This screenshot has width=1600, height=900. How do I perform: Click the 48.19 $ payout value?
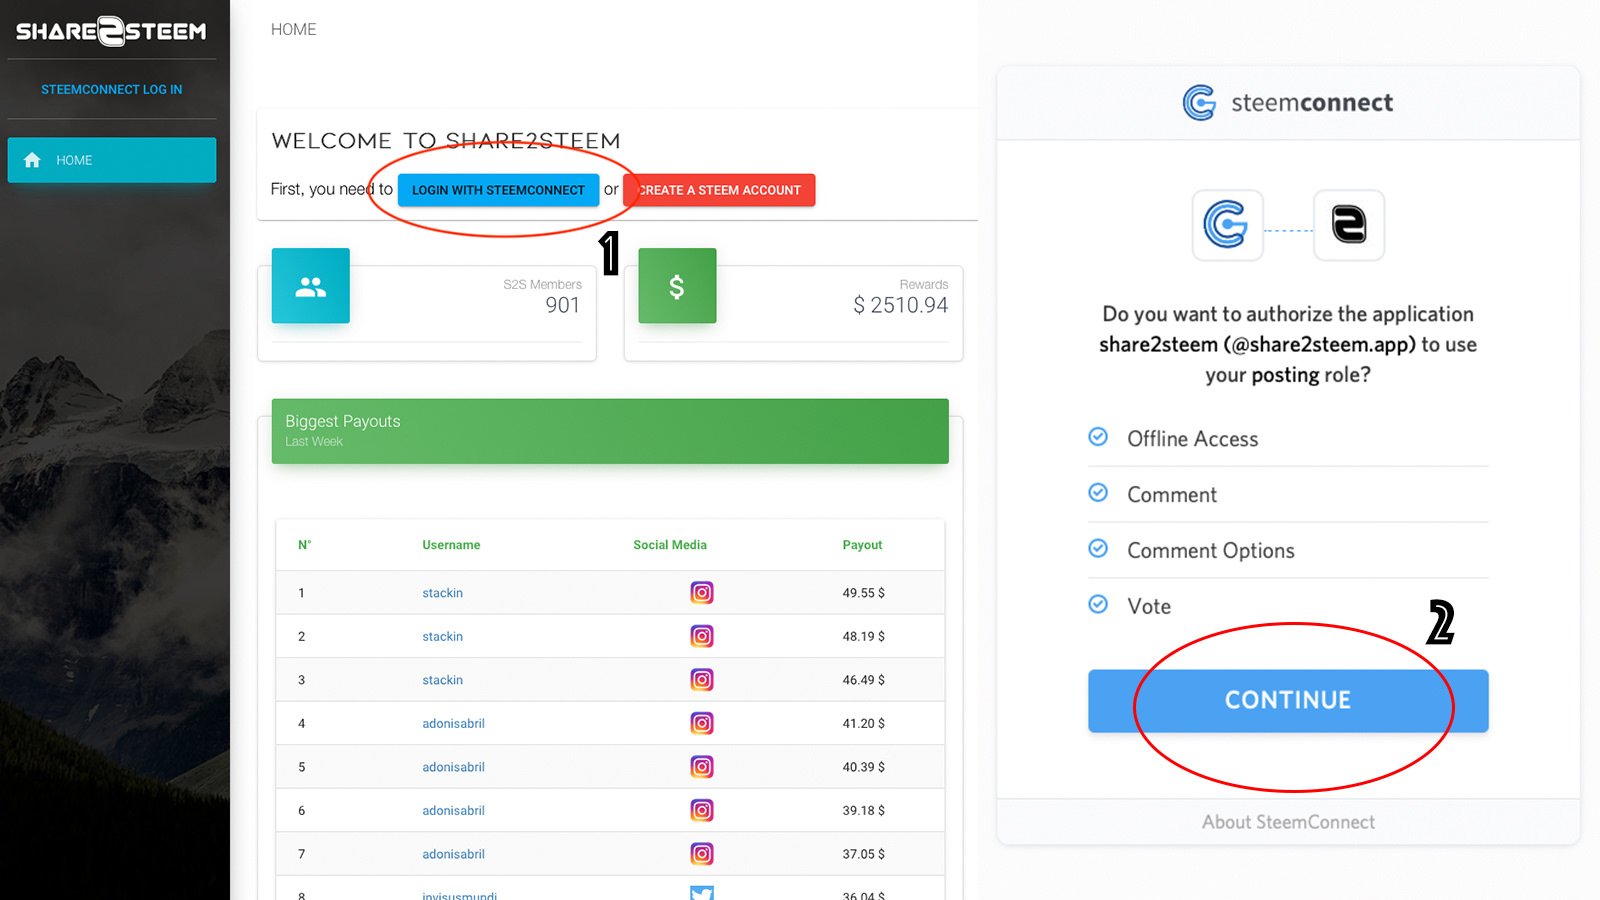[863, 636]
